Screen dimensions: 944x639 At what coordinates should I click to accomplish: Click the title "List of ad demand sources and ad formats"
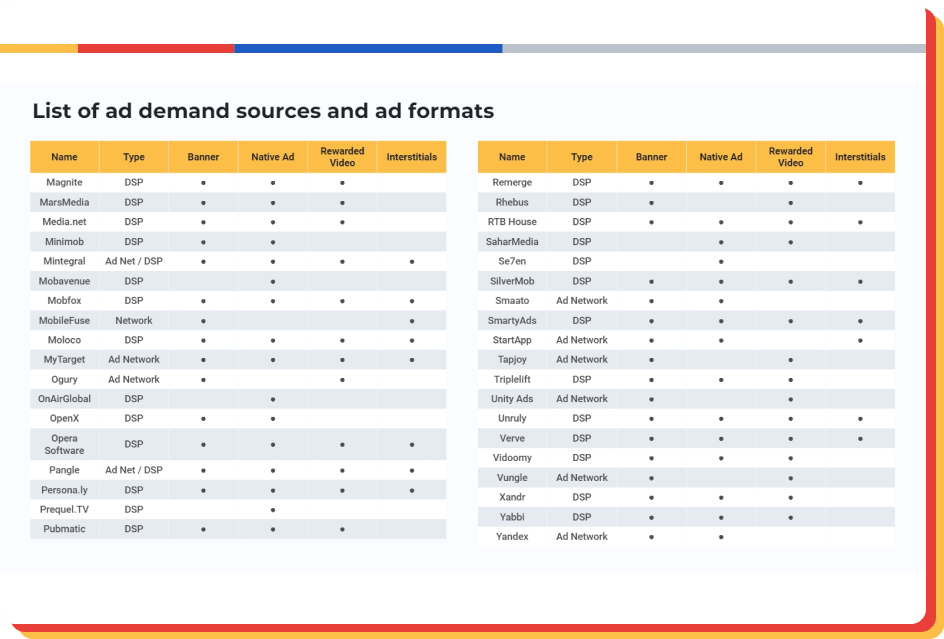[263, 111]
